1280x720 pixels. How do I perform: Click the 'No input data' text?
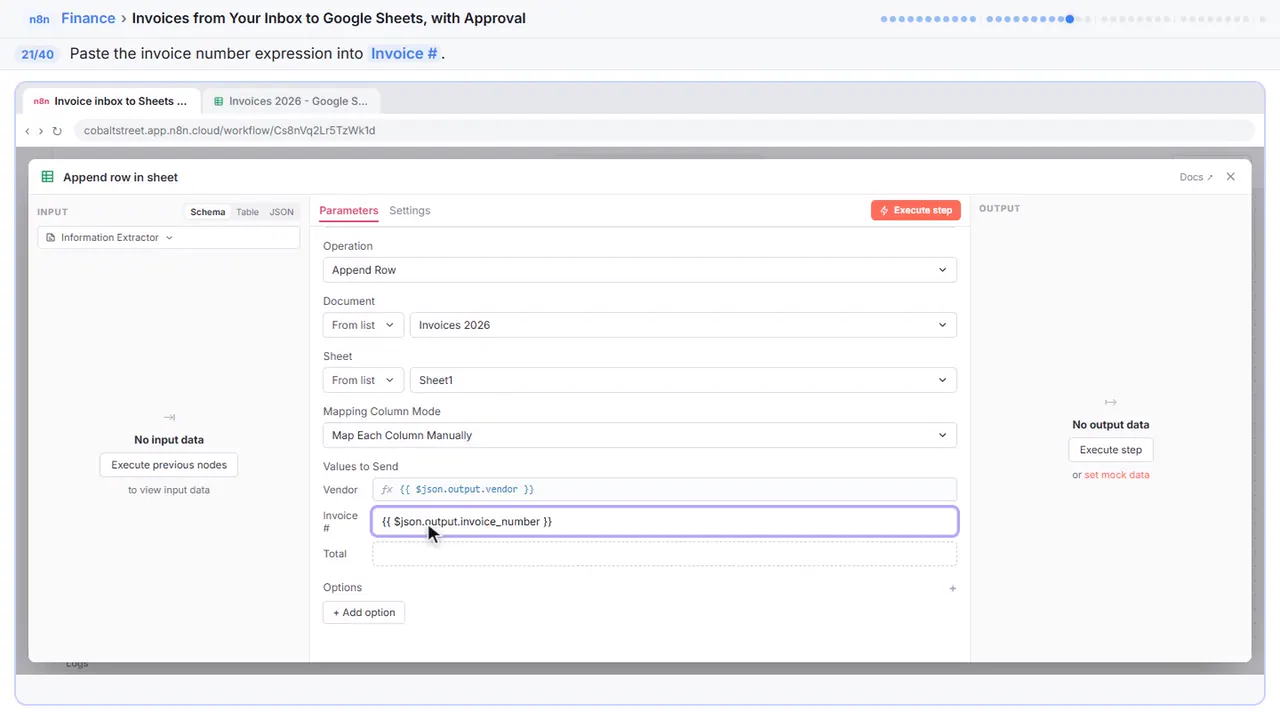point(169,440)
